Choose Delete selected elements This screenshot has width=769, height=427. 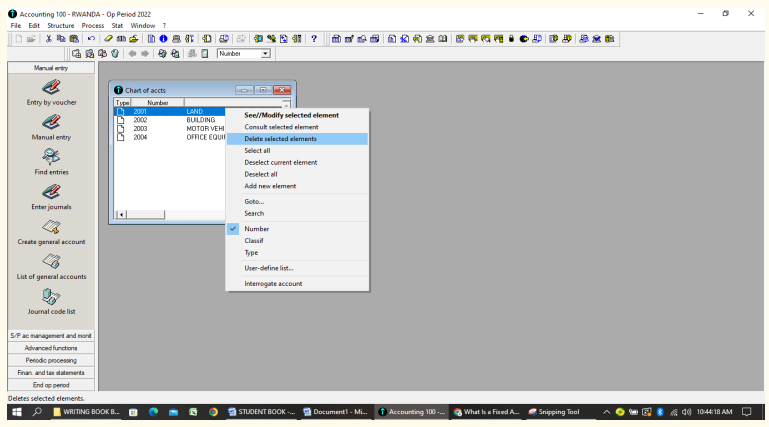click(297, 139)
